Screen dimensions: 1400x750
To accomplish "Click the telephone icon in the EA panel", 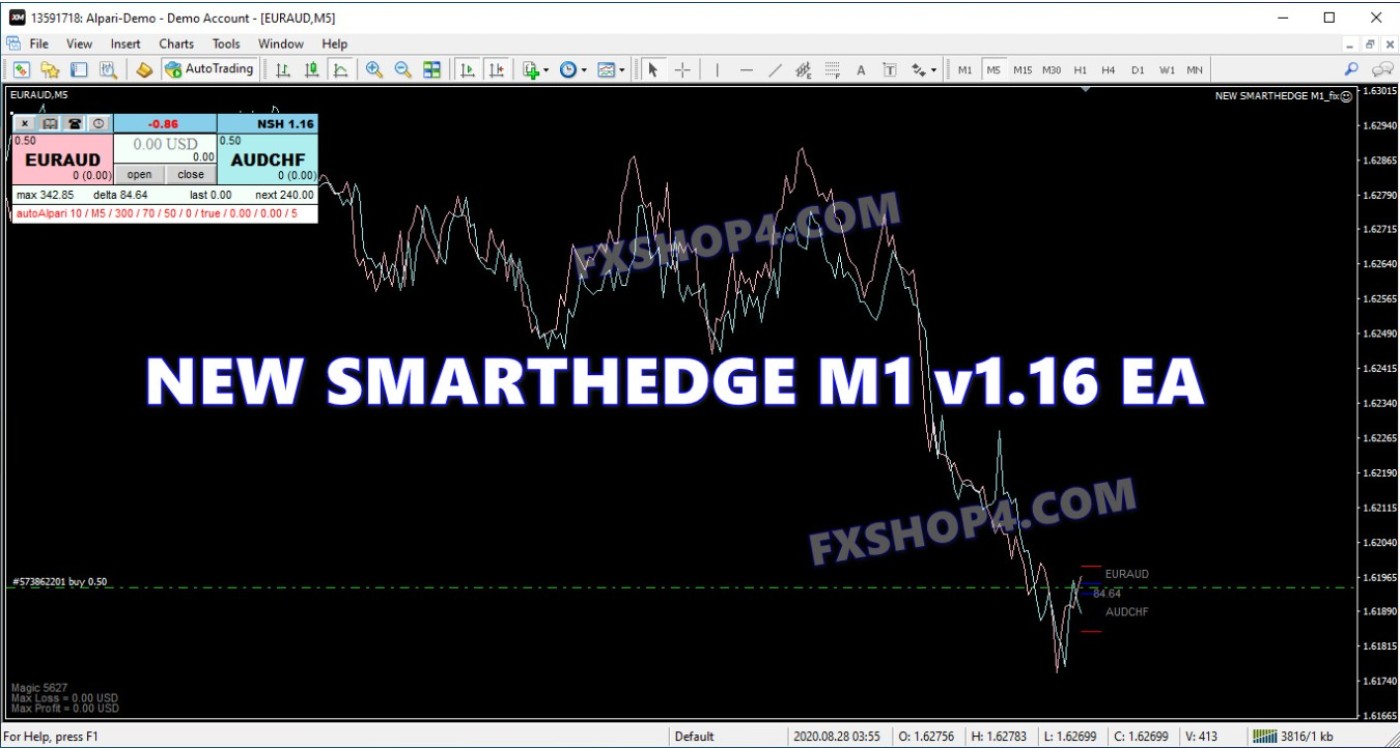I will [74, 124].
